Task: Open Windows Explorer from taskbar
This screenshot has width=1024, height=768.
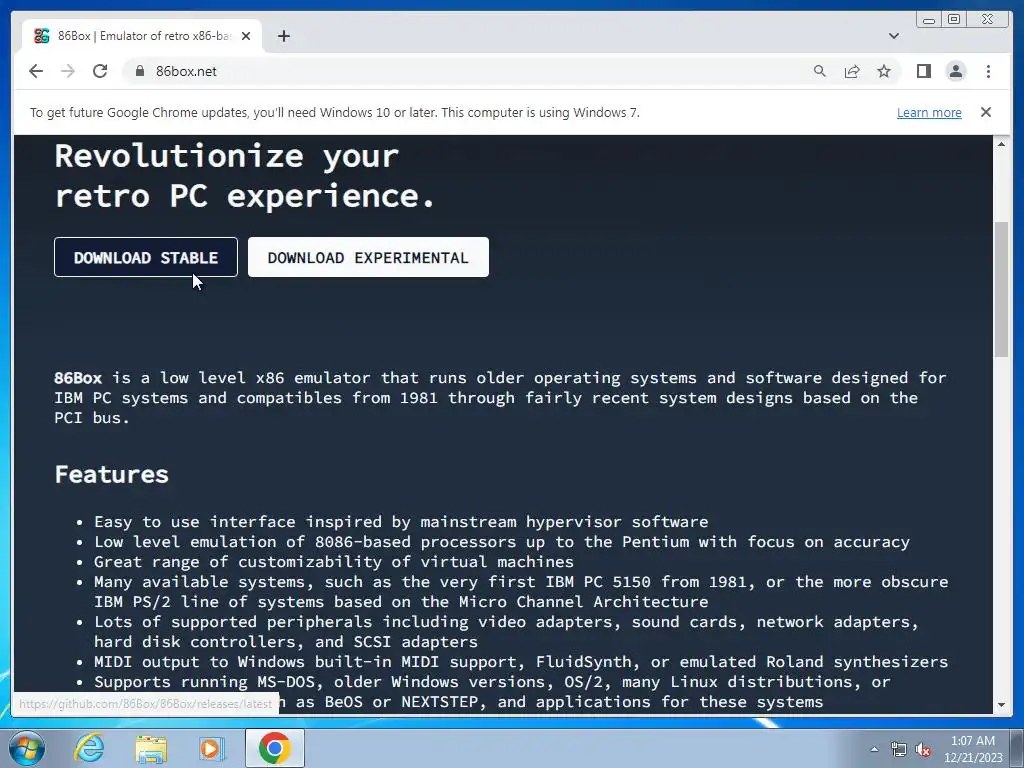Action: 151,748
